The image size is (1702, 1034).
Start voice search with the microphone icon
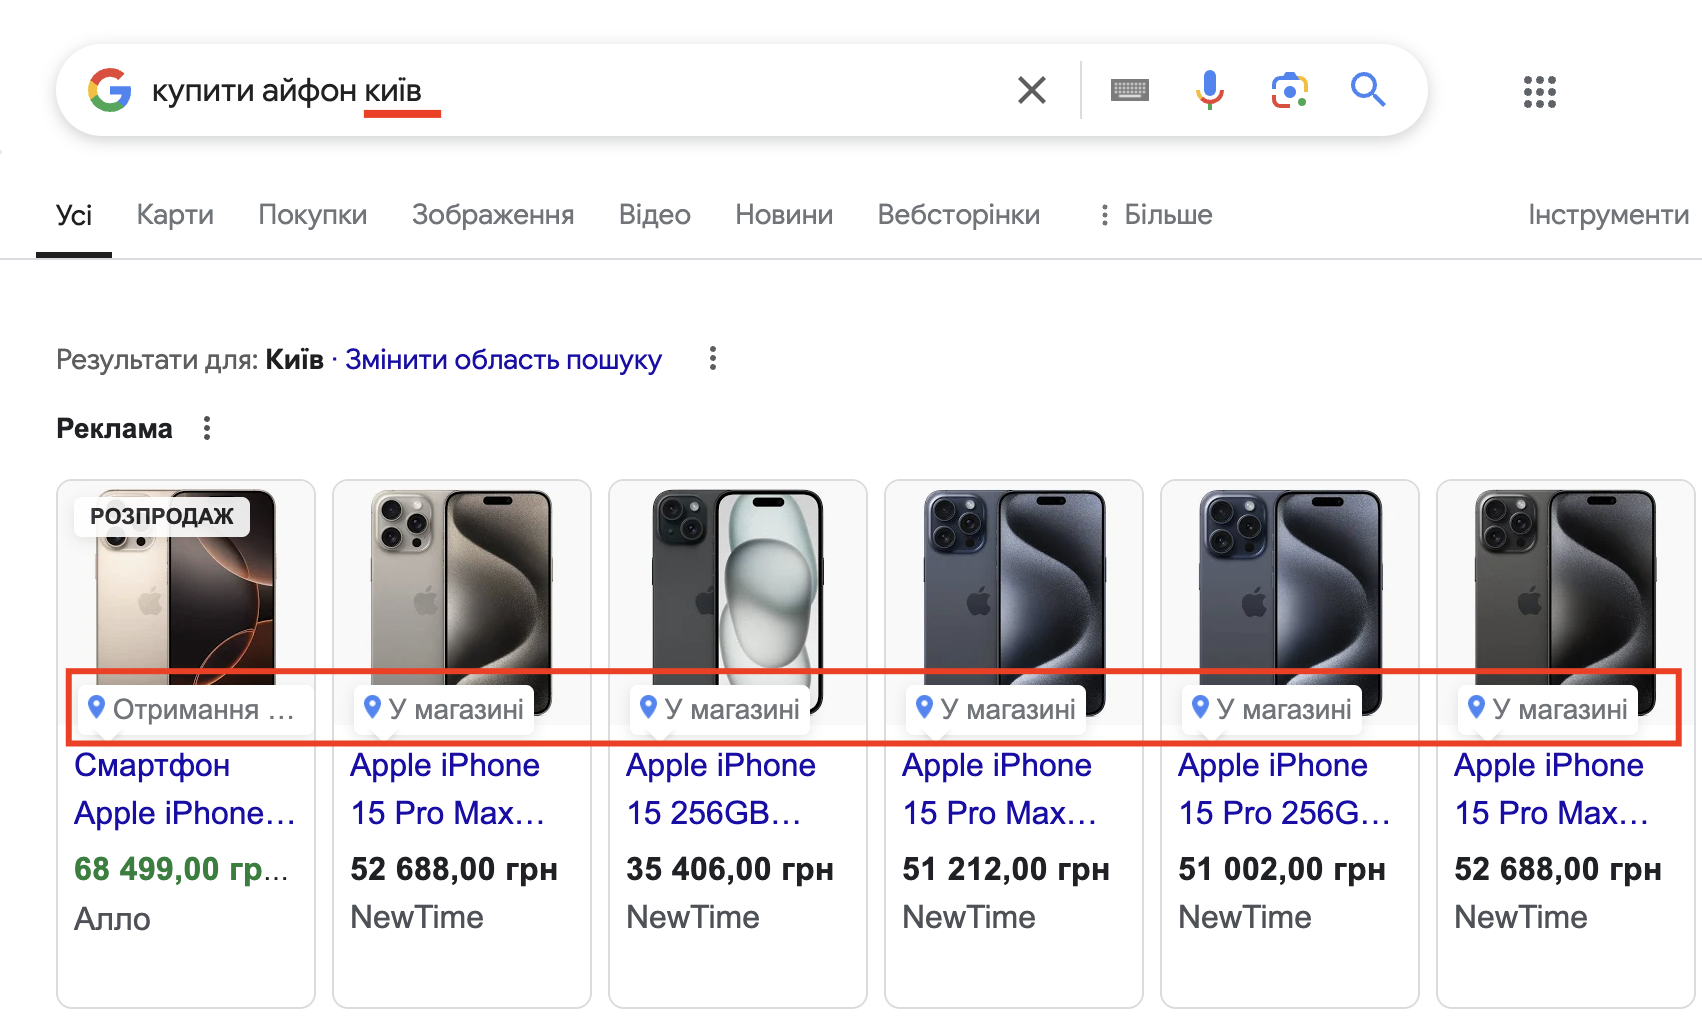click(x=1210, y=90)
